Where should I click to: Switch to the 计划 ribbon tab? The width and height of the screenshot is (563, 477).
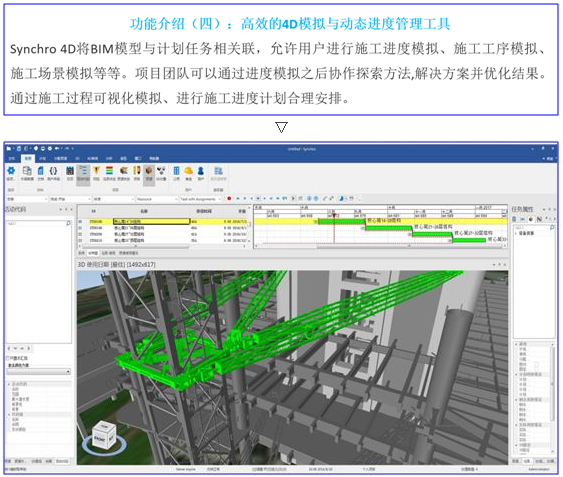tap(43, 158)
